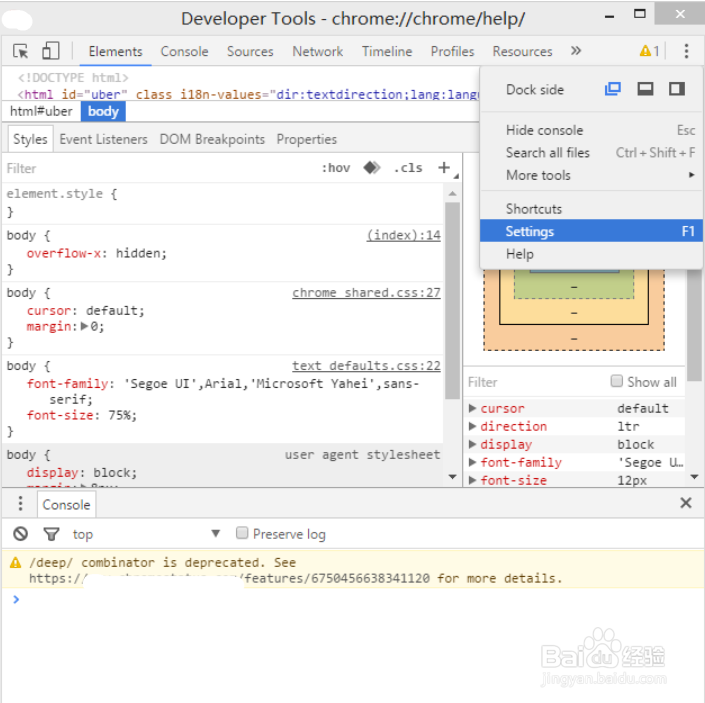Image resolution: width=705 pixels, height=703 pixels.
Task: Choose Shortcuts menu item
Action: [x=591, y=209]
